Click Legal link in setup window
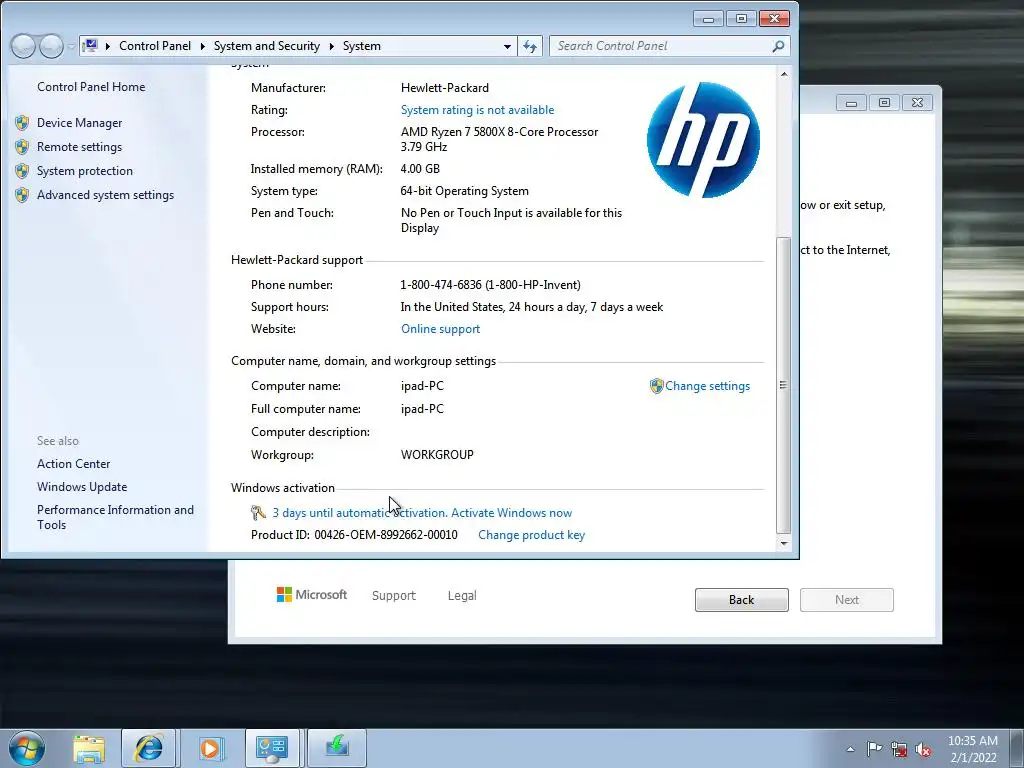 462,596
